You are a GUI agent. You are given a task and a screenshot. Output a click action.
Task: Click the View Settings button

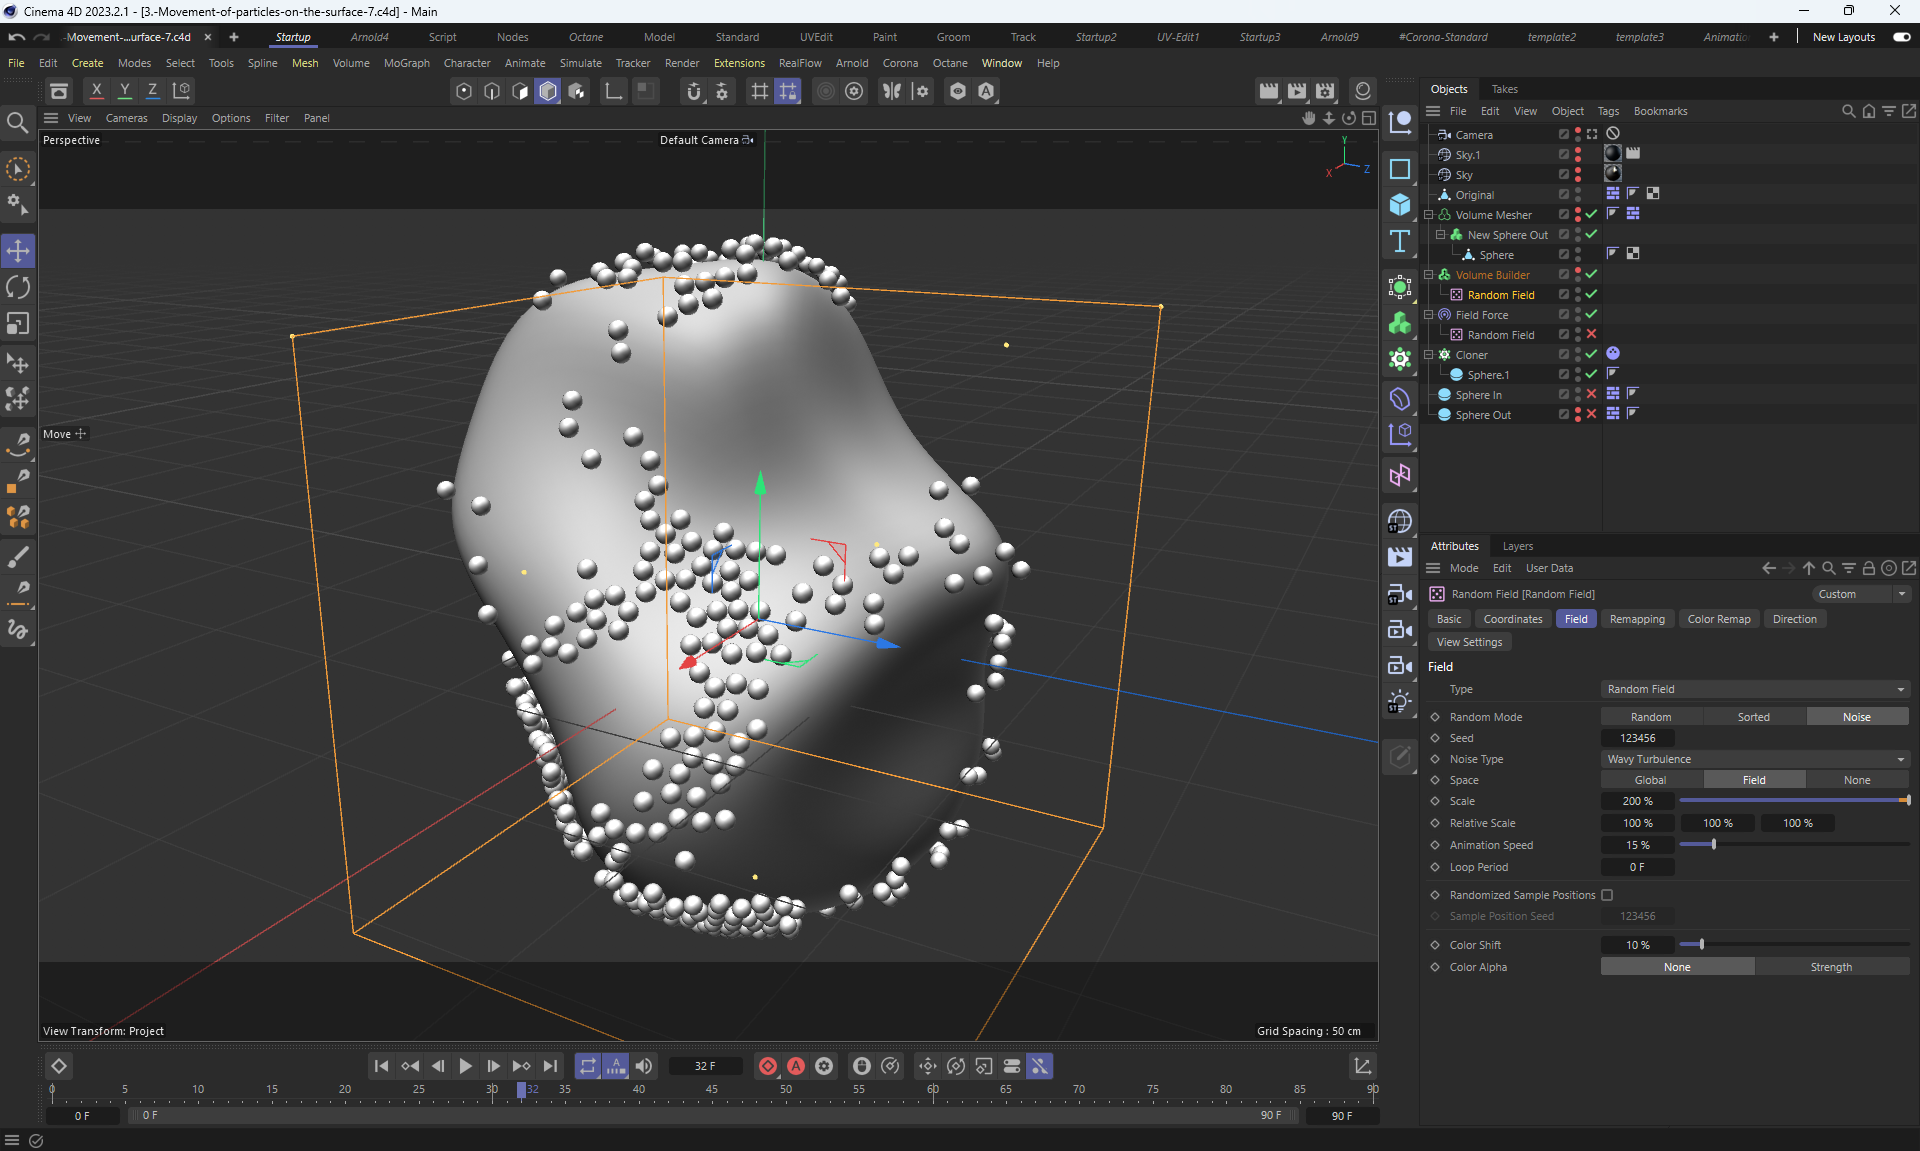pos(1468,642)
